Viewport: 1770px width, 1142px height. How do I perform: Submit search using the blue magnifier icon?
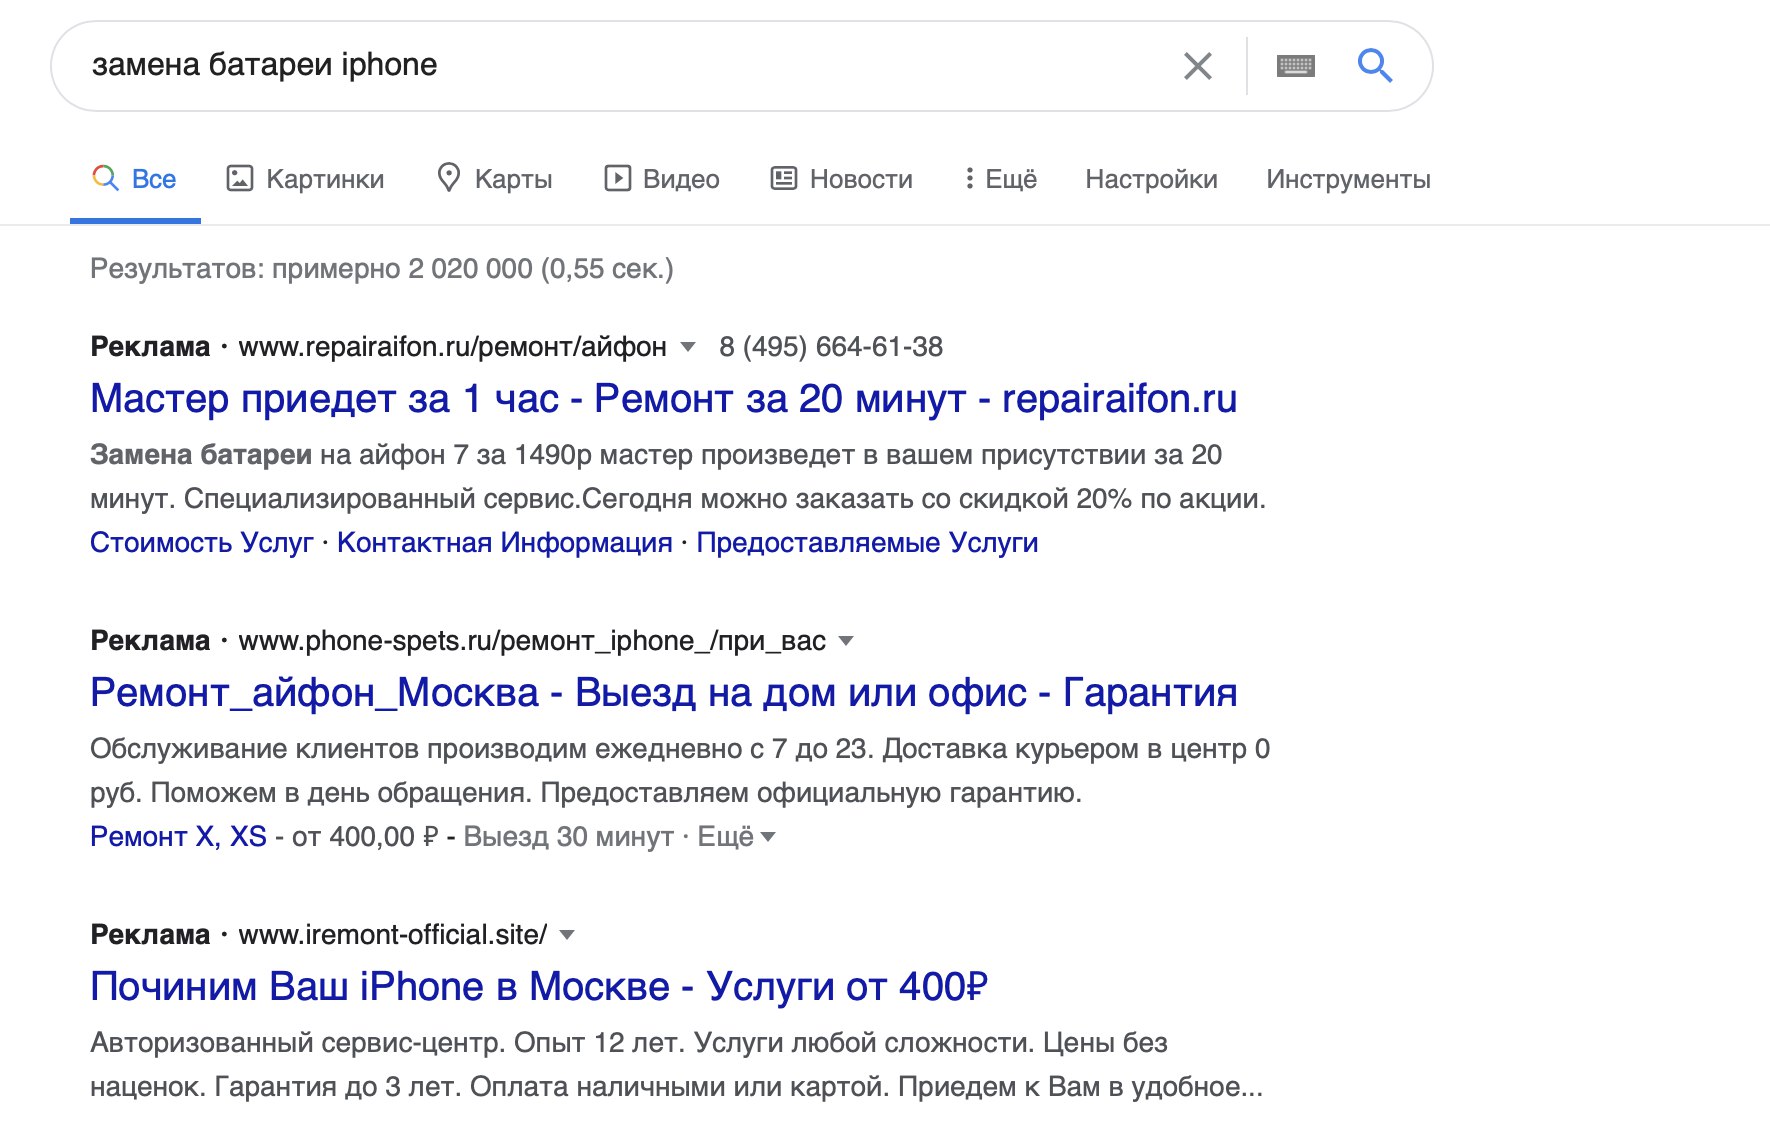pos(1375,66)
